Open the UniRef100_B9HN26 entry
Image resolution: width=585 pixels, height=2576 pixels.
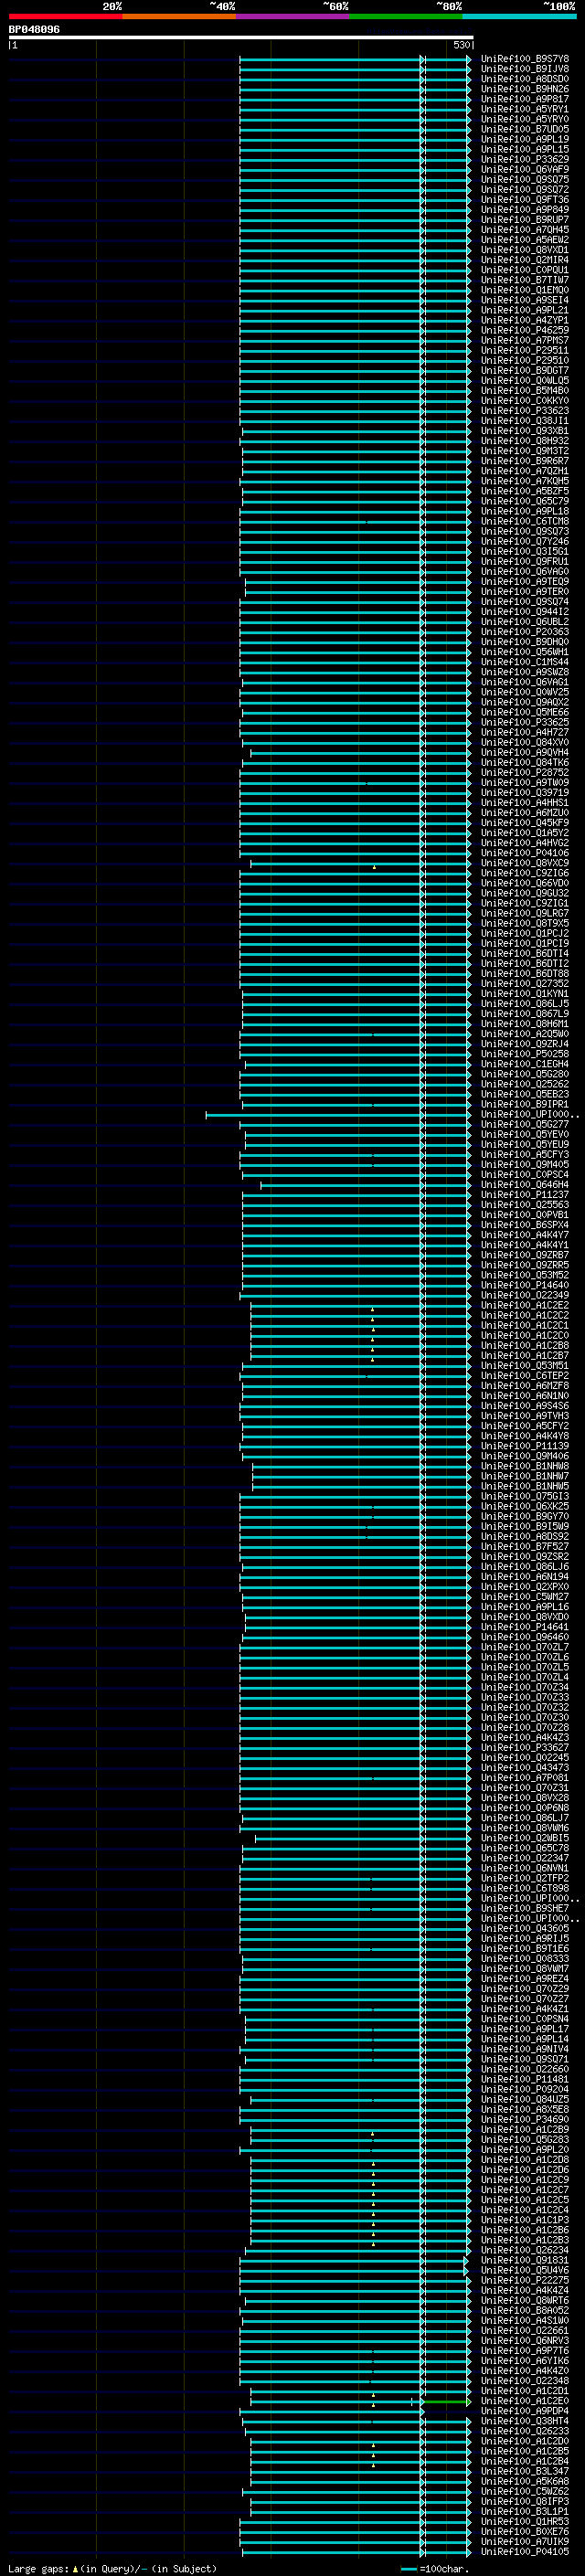525,89
